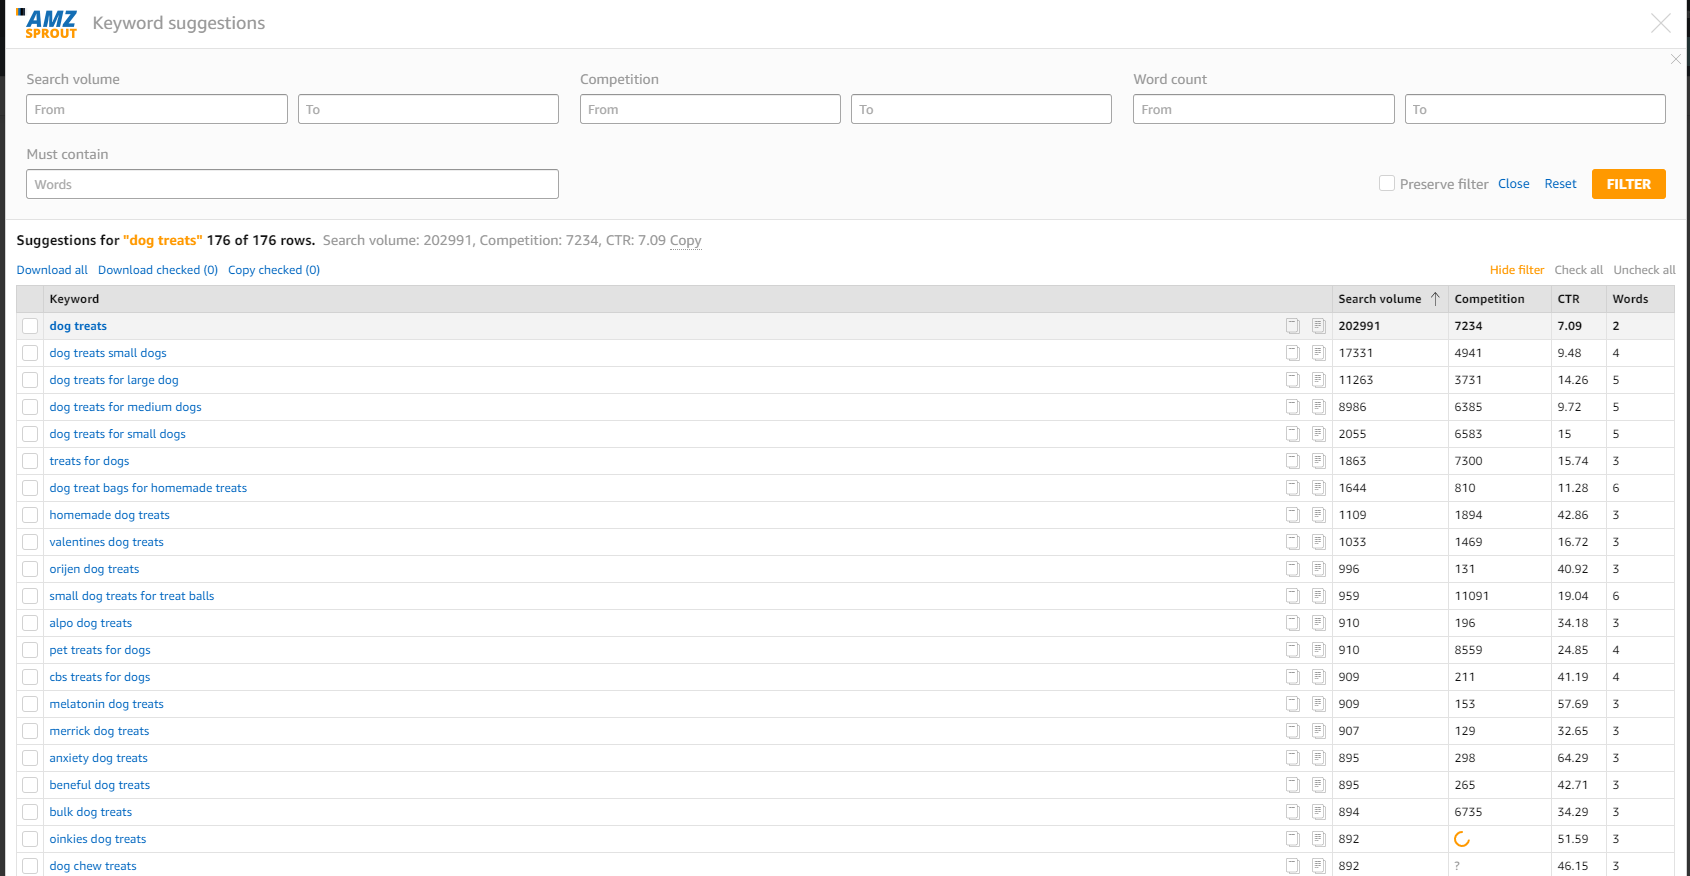1690x876 pixels.
Task: Check the dog treats small dogs row
Action: click(30, 353)
